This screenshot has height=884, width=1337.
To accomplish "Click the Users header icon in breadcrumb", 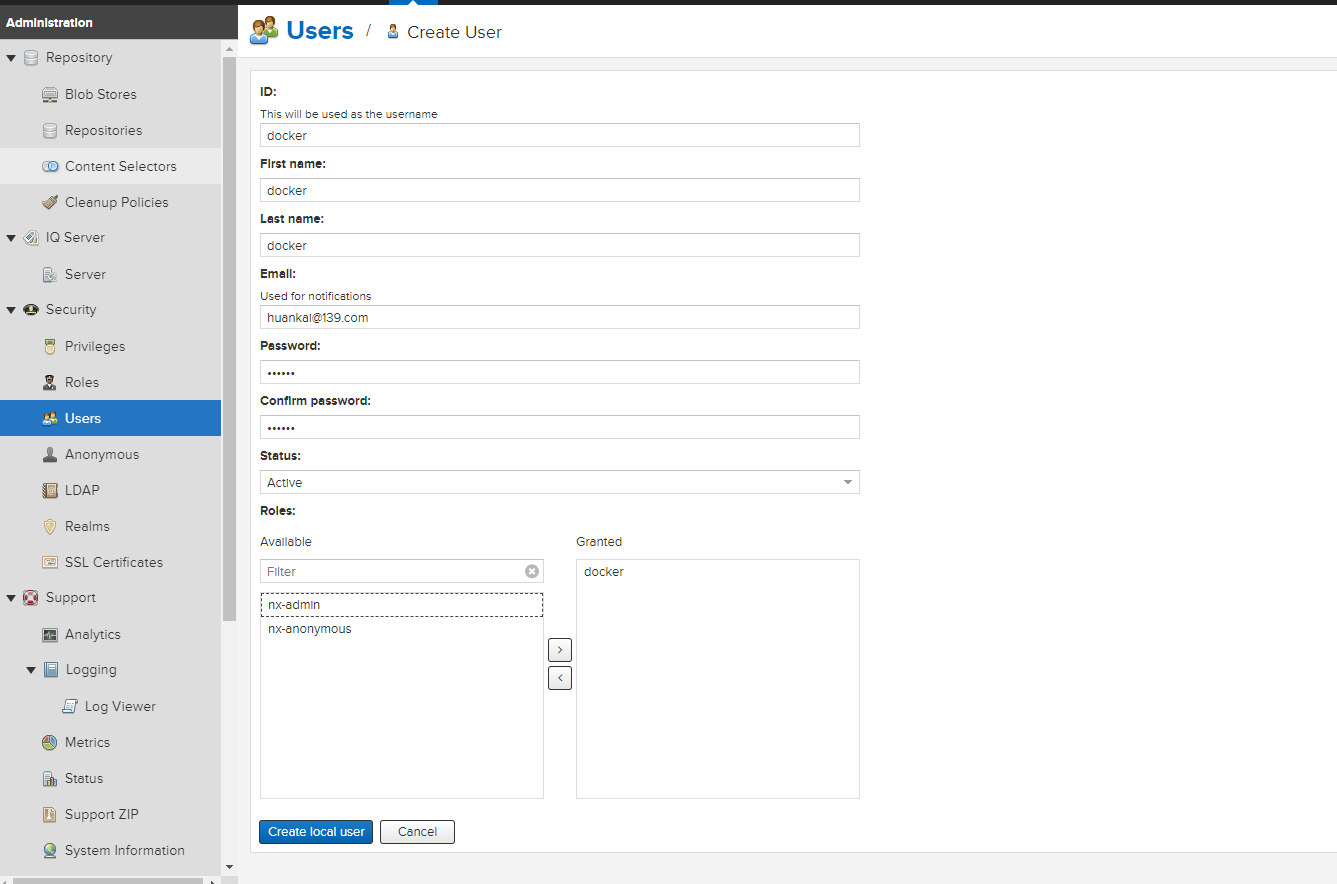I will tap(264, 30).
